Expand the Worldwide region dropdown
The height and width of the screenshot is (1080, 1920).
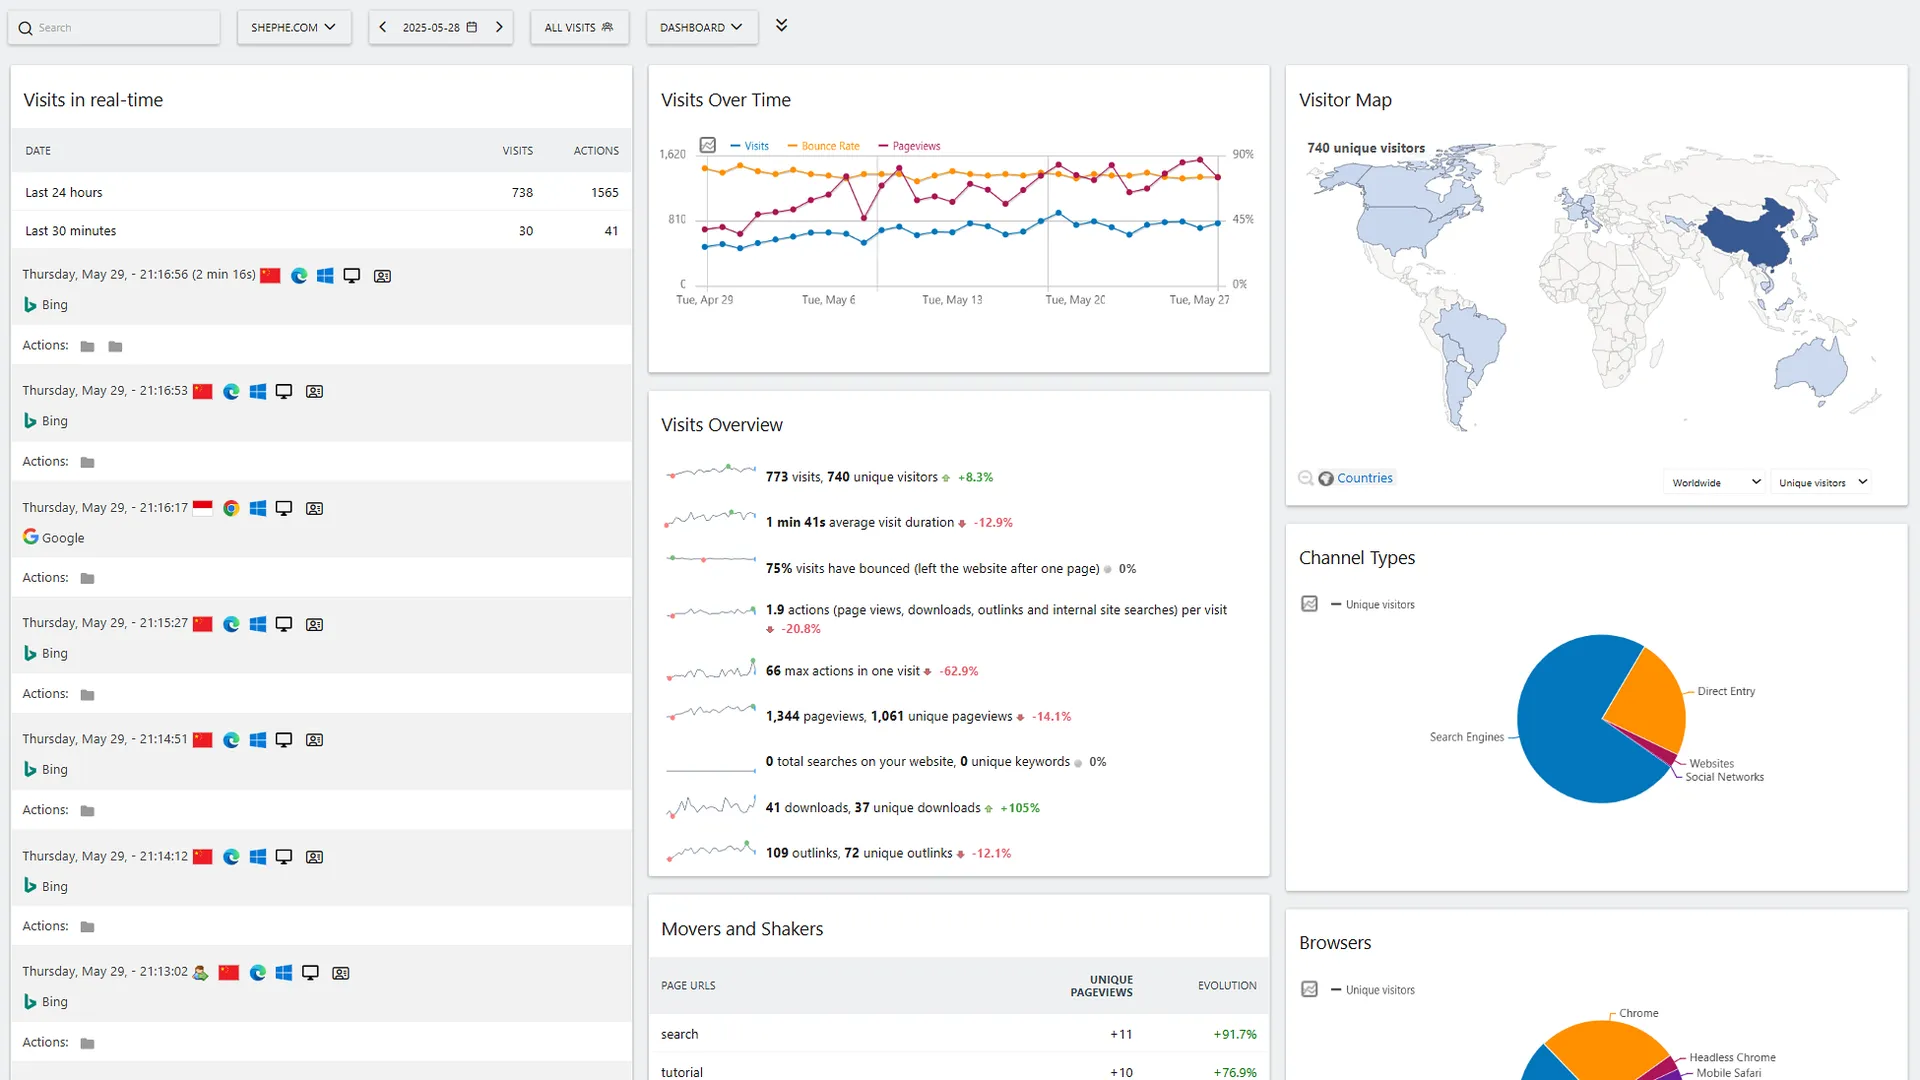1715,482
